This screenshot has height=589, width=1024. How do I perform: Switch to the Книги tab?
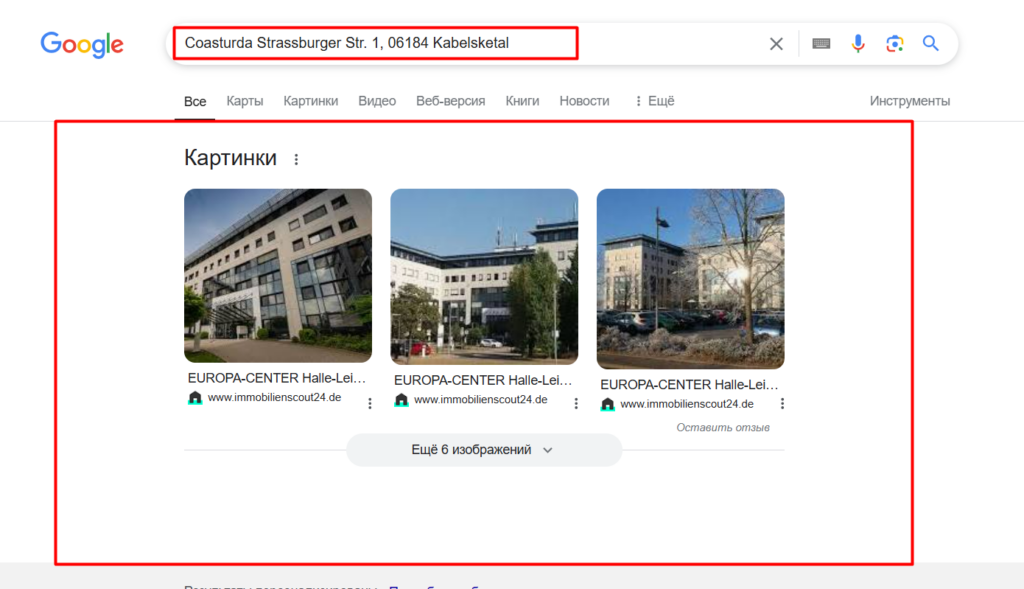coord(522,101)
